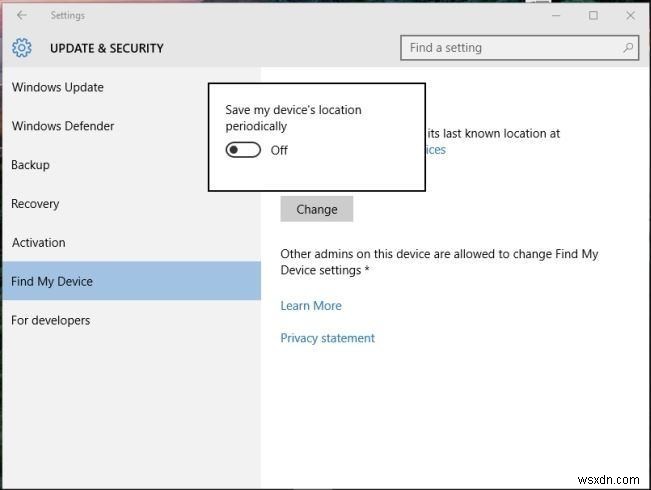This screenshot has width=651, height=490.
Task: Open the Windows Update section
Action: click(57, 87)
